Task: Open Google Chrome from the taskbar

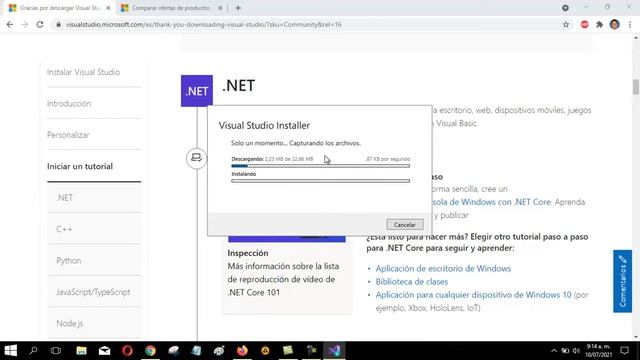Action: click(150, 351)
